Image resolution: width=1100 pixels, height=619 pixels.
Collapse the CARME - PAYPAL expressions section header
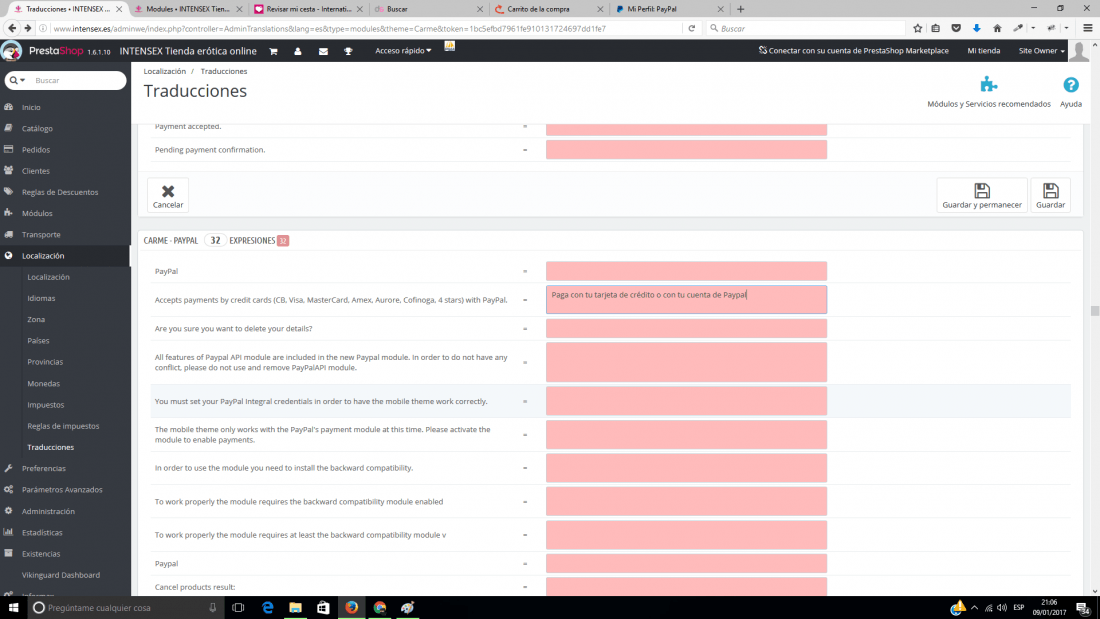click(x=216, y=241)
